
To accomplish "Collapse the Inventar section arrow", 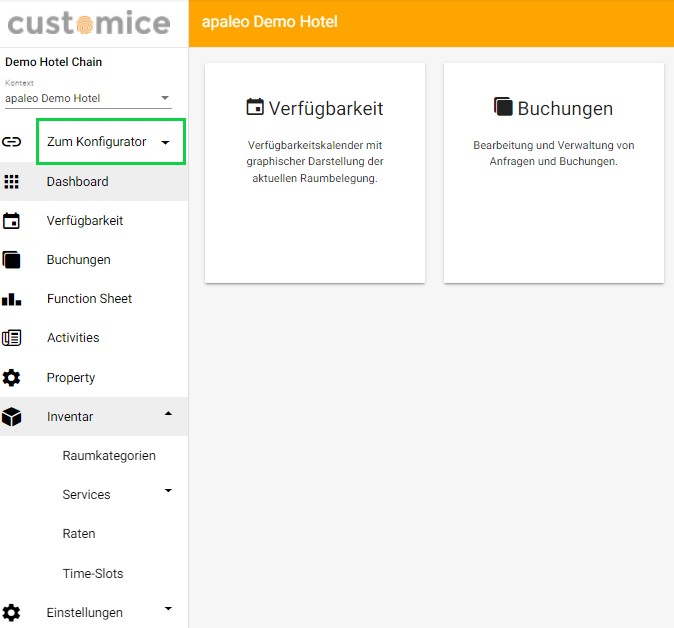I will (168, 414).
